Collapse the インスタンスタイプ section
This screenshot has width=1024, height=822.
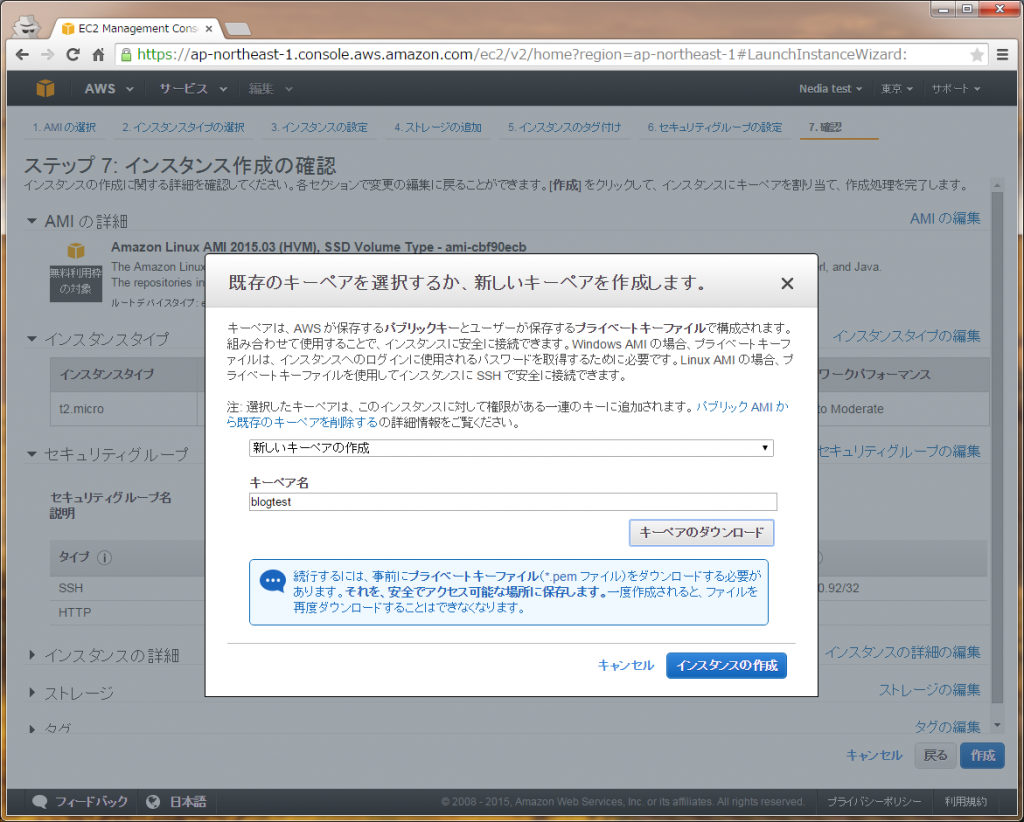(x=31, y=339)
